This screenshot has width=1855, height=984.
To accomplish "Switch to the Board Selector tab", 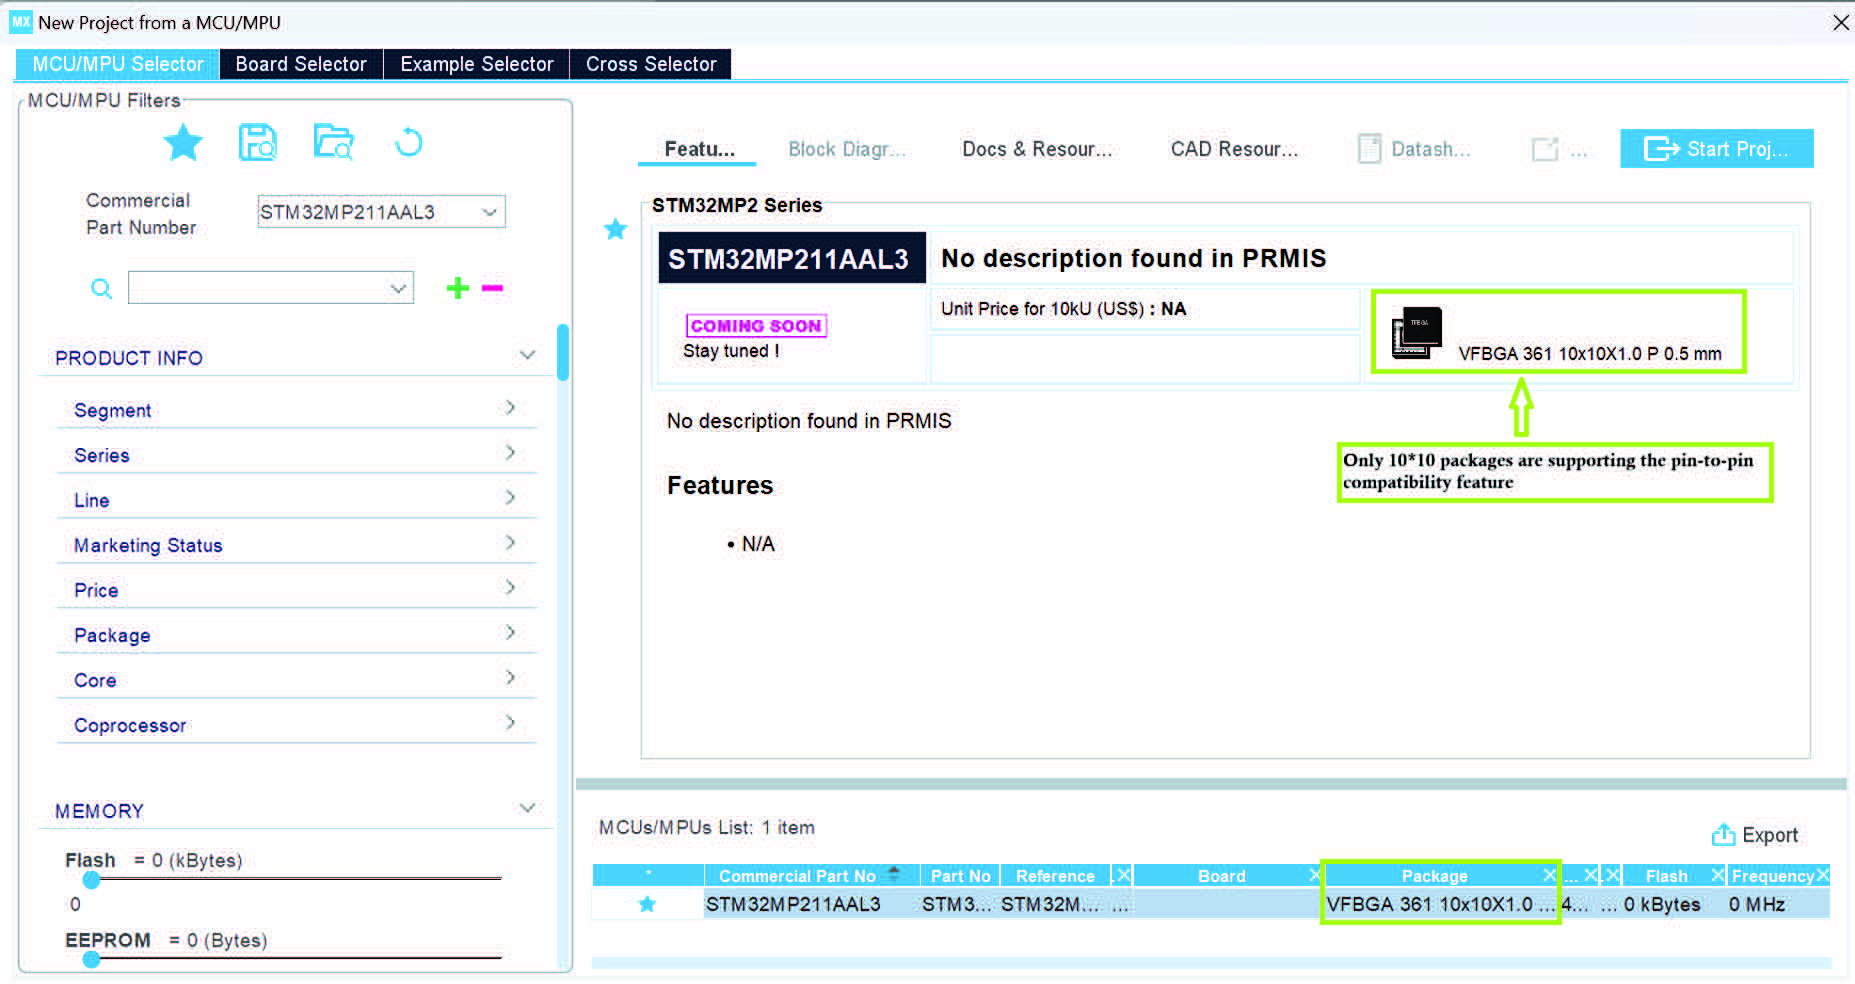I will (x=301, y=64).
